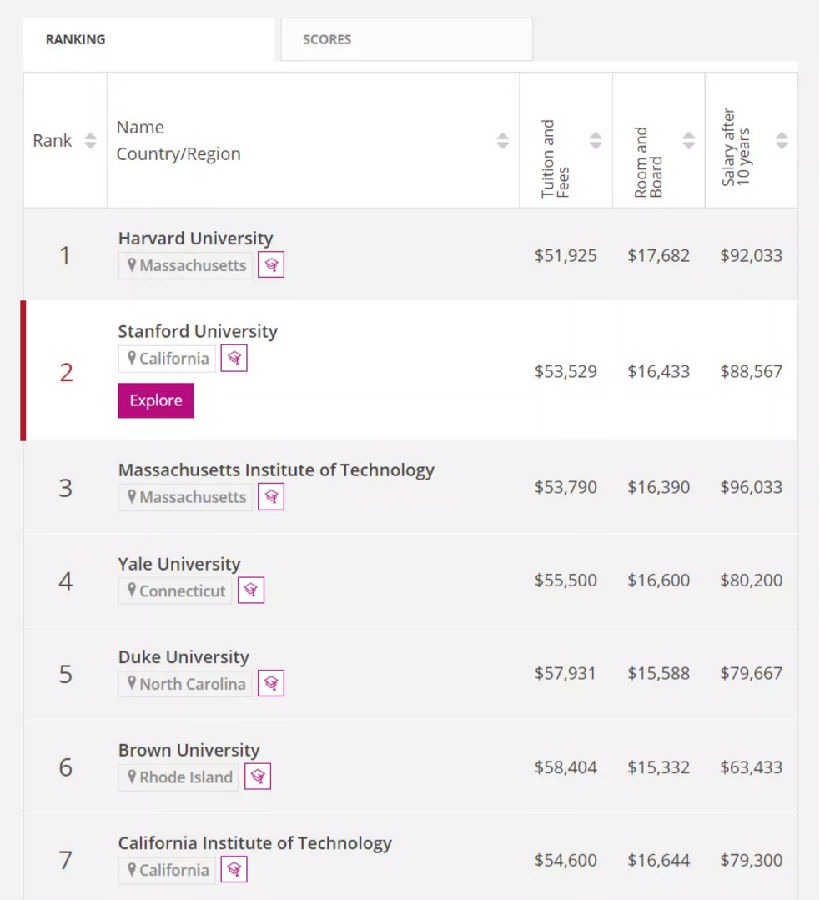
Task: Open the Harvard University link
Action: point(195,238)
